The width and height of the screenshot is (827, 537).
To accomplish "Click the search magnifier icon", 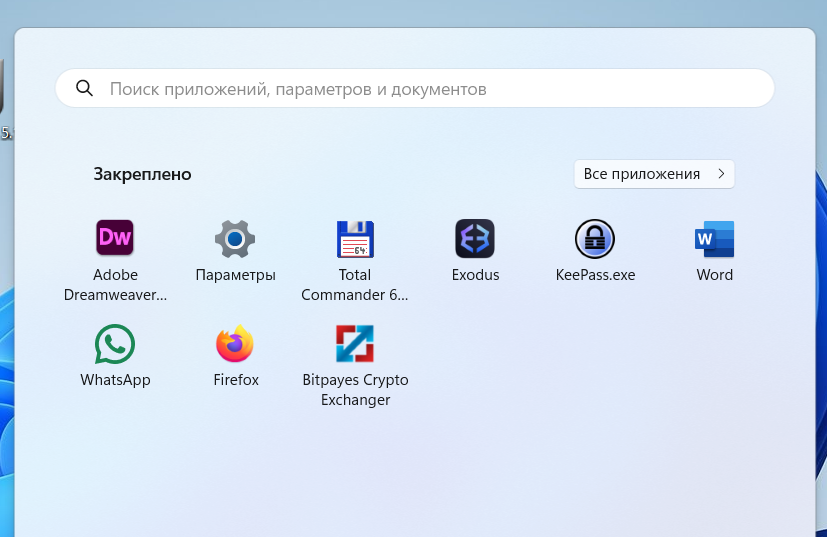I will [x=84, y=88].
